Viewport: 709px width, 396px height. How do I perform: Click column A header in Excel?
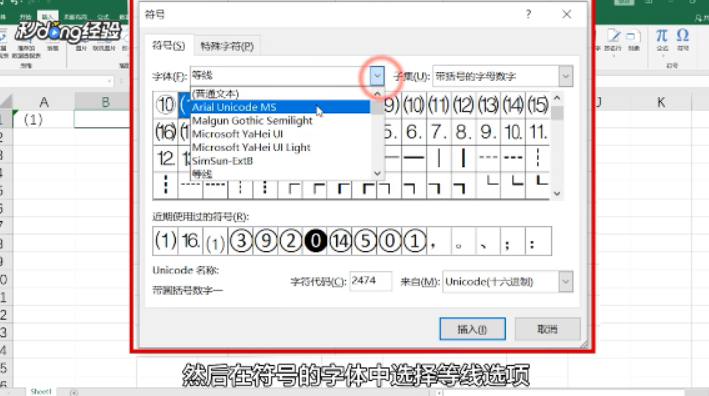tap(44, 102)
